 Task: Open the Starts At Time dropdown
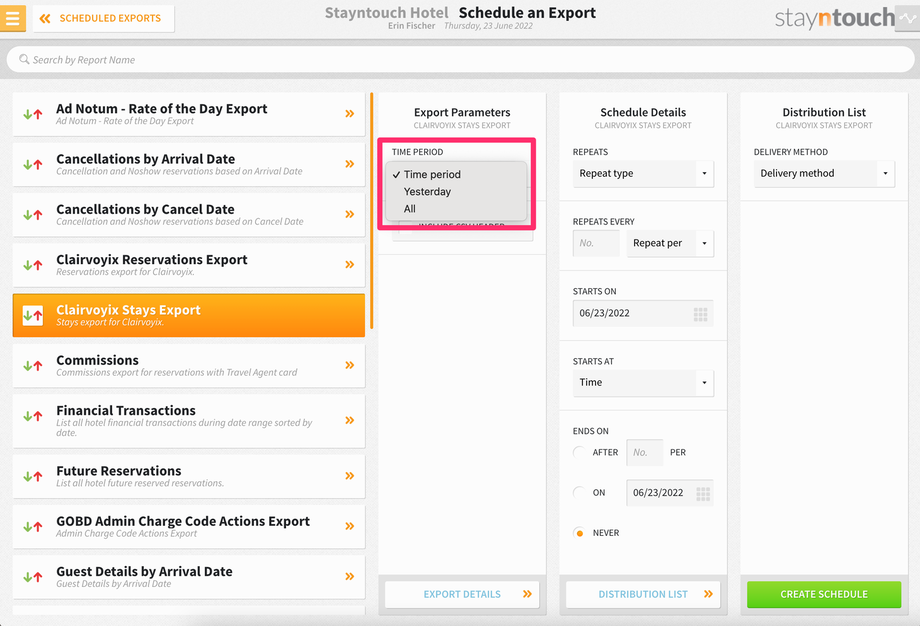point(643,383)
